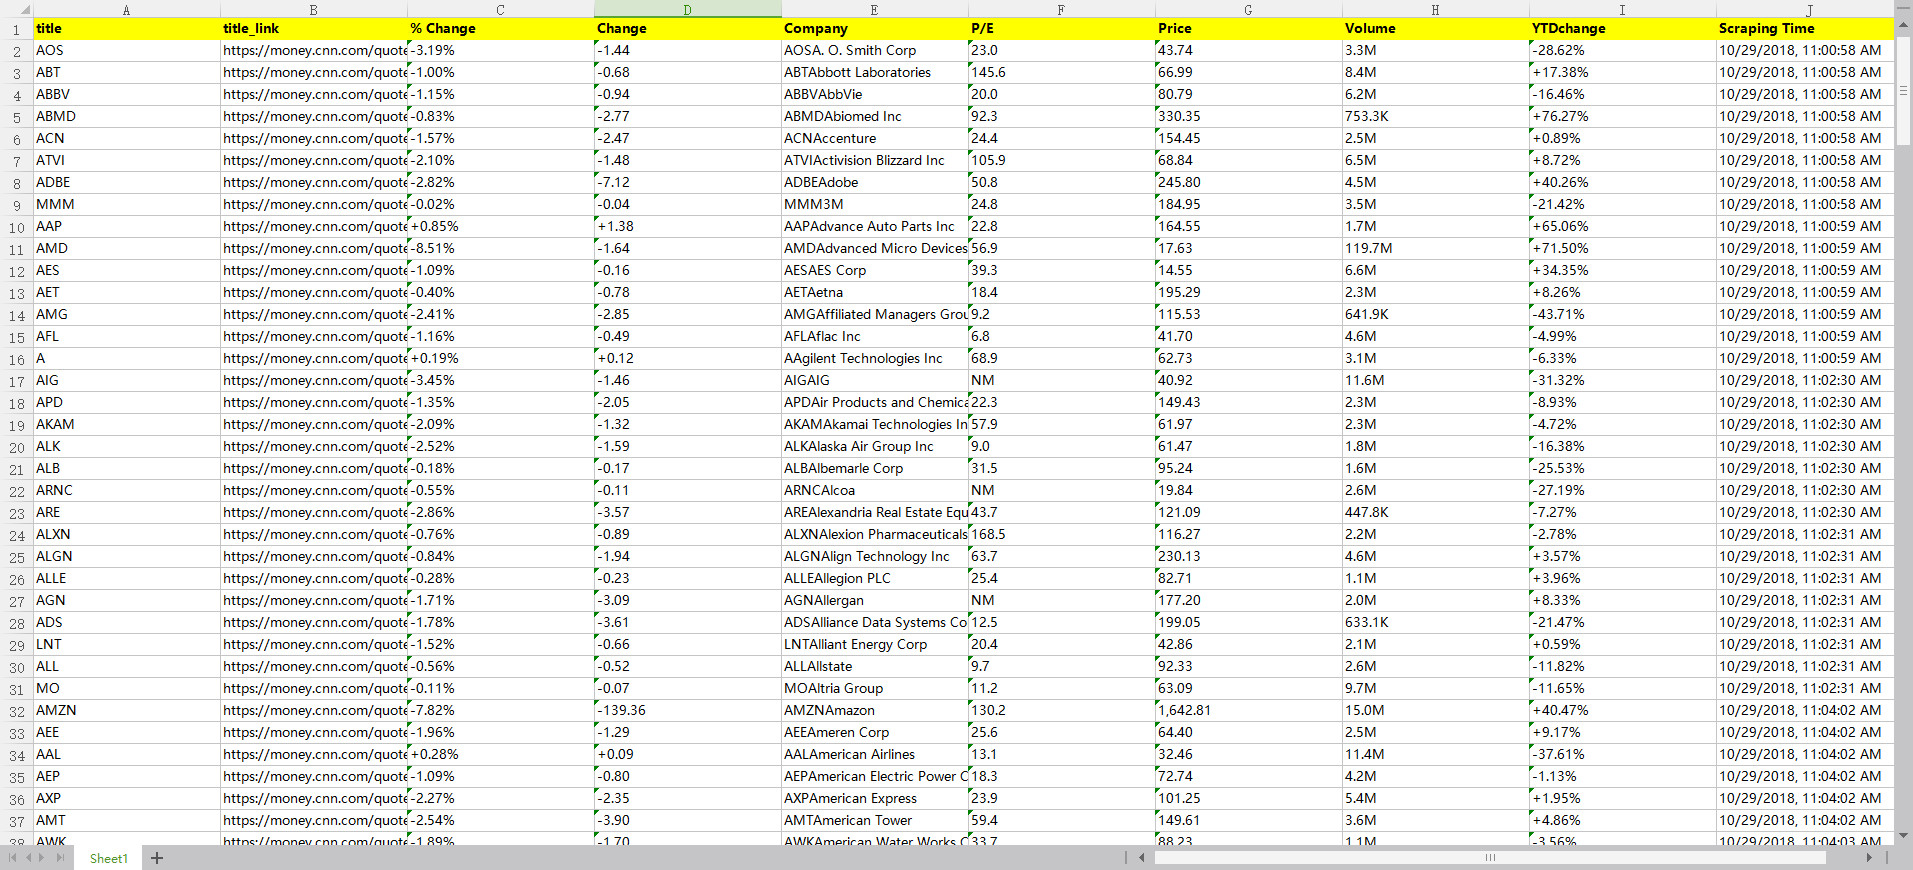Select the 'LNTAlliant Energy Corp' cell
This screenshot has width=1913, height=870.
tap(874, 645)
